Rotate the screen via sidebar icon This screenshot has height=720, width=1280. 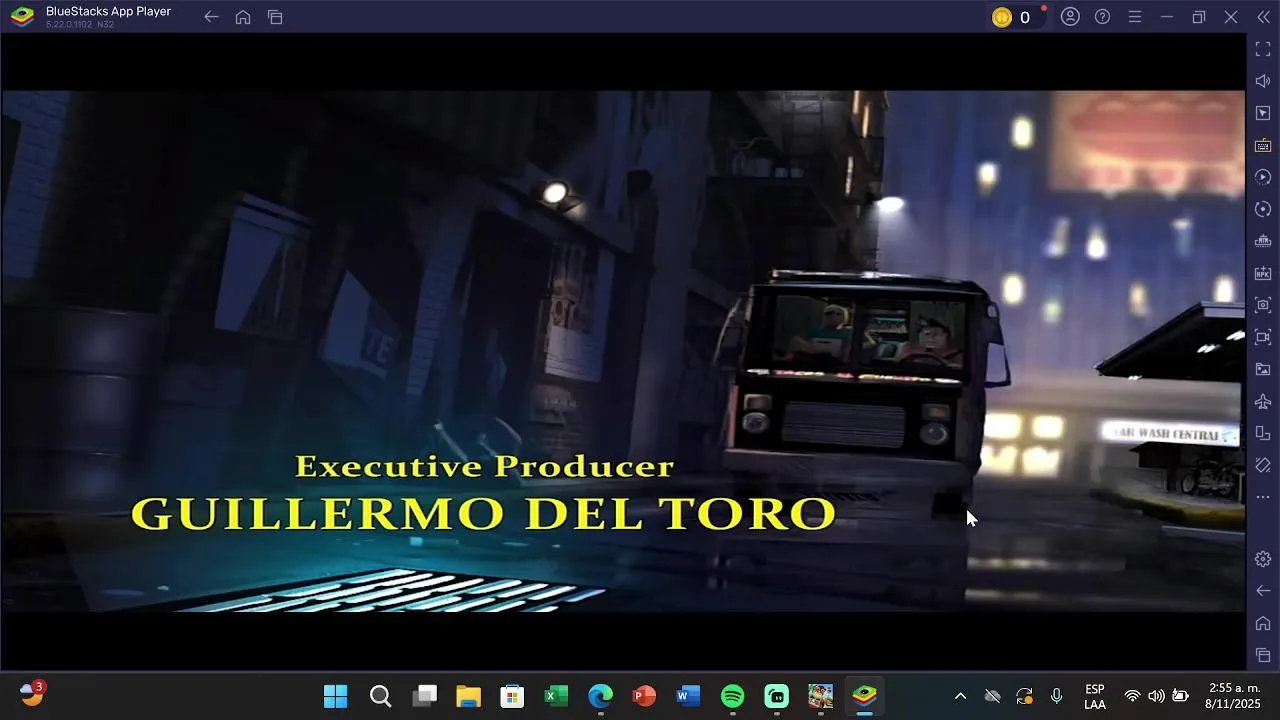(1263, 433)
